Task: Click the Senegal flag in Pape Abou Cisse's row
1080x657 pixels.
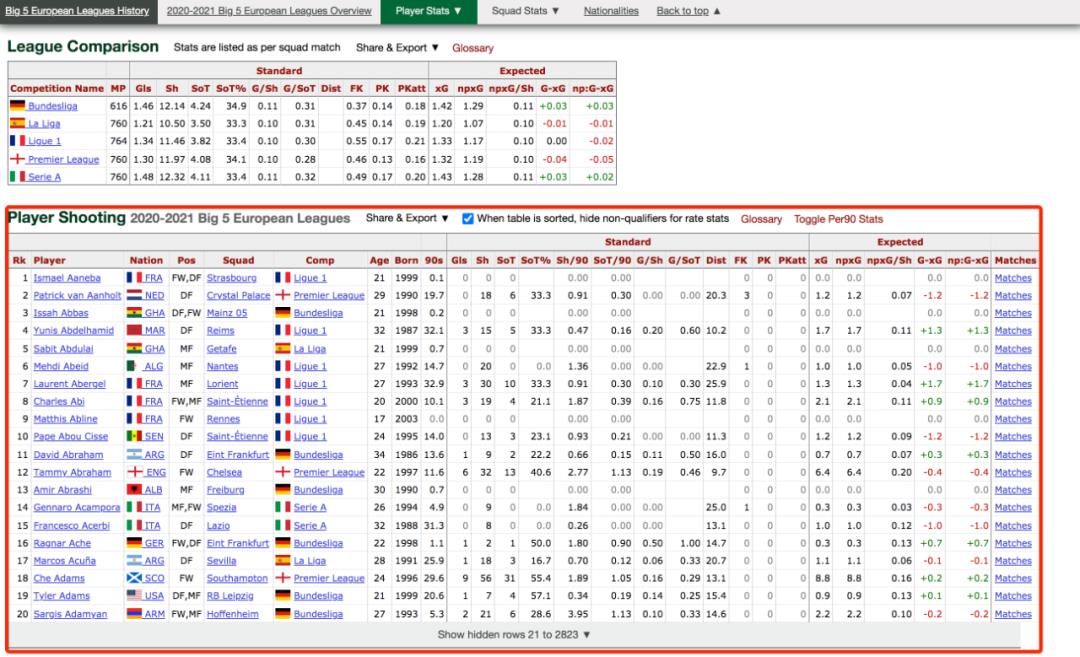Action: pyautogui.click(x=134, y=436)
